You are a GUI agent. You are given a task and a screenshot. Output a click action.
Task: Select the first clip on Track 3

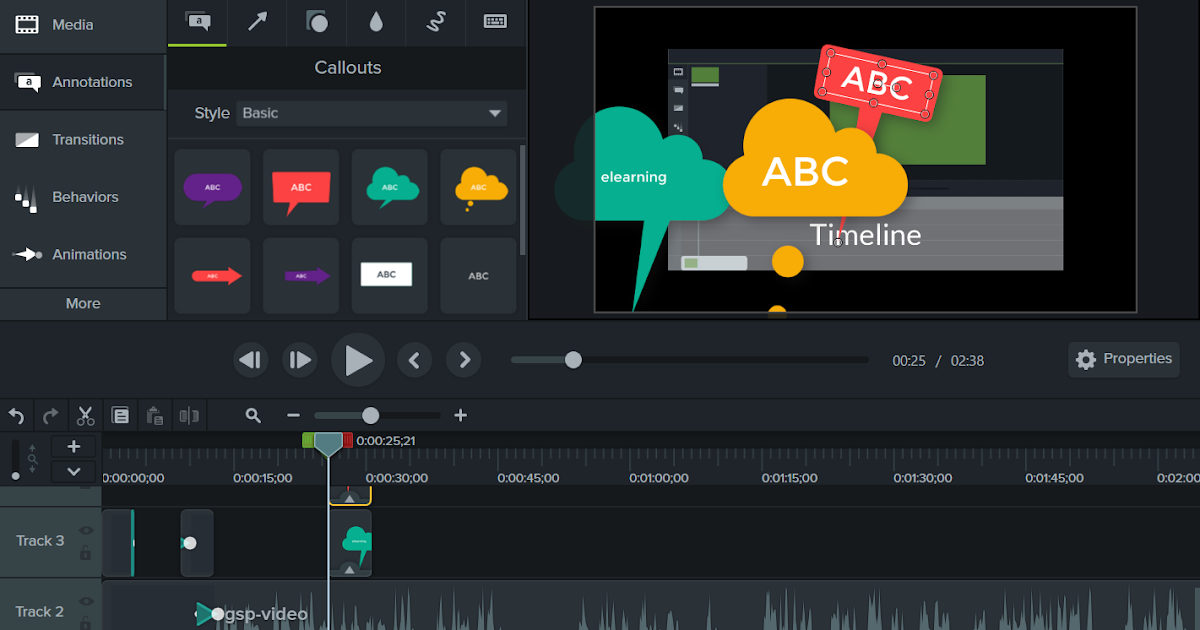(x=118, y=543)
